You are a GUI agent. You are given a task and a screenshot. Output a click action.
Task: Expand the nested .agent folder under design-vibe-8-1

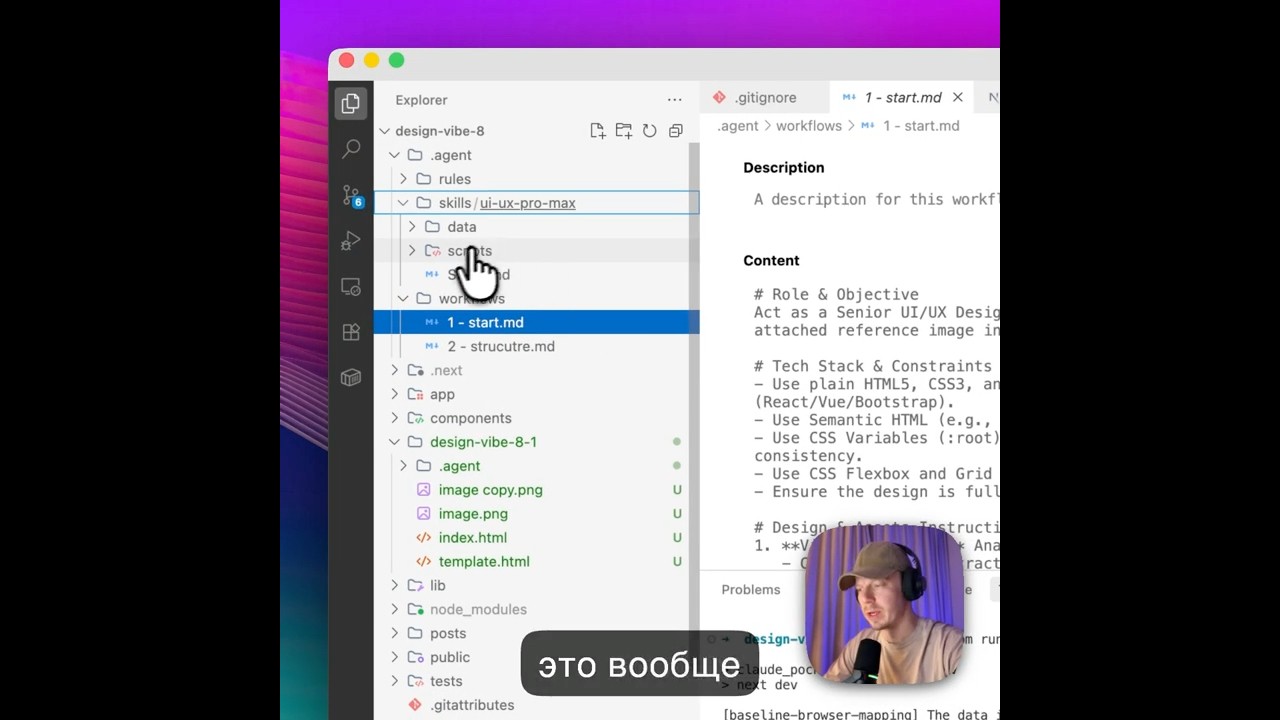click(403, 466)
